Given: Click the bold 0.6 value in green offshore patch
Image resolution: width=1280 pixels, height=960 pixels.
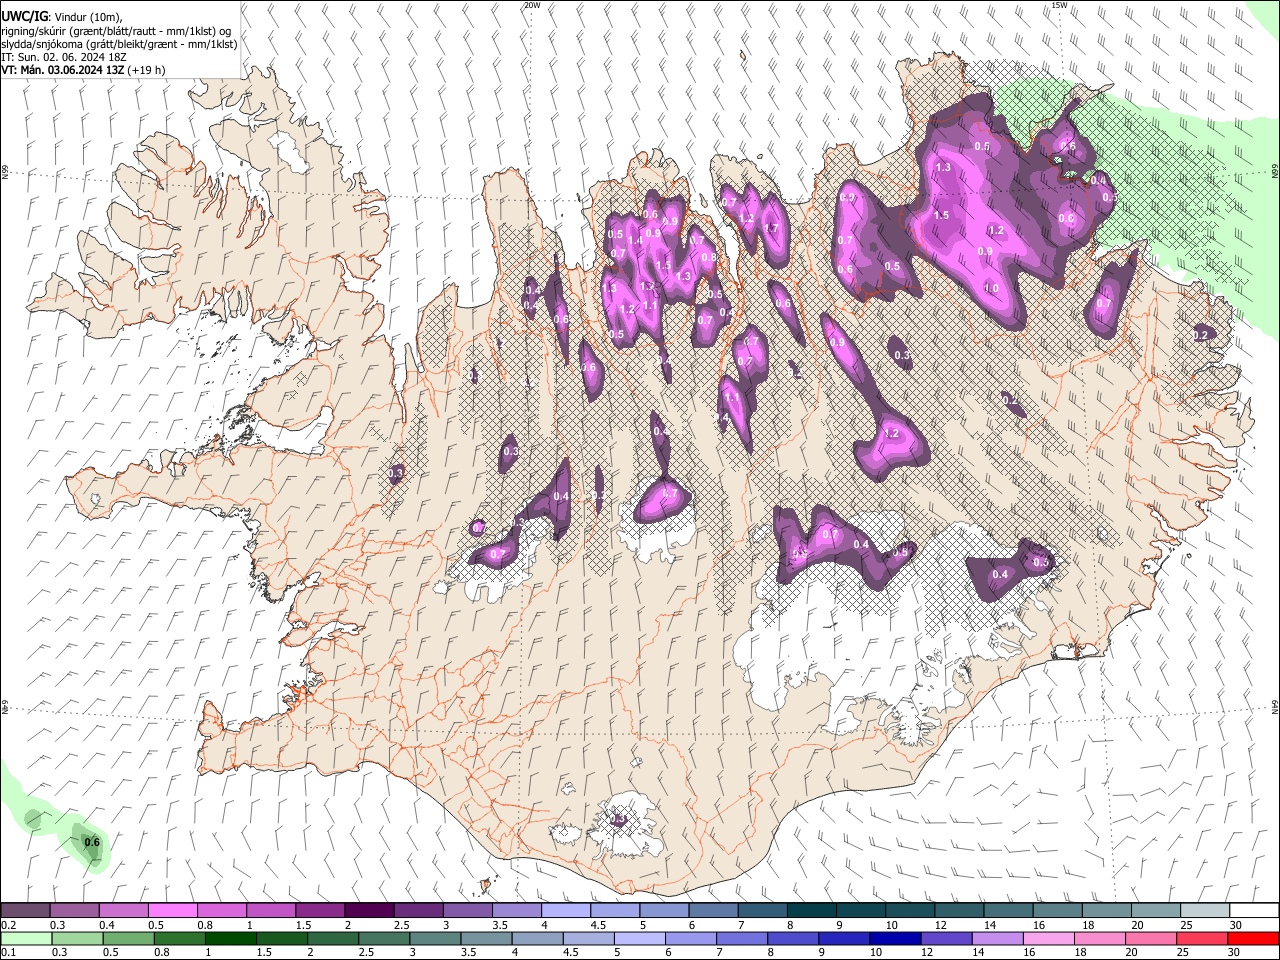Looking at the screenshot, I should tap(92, 842).
